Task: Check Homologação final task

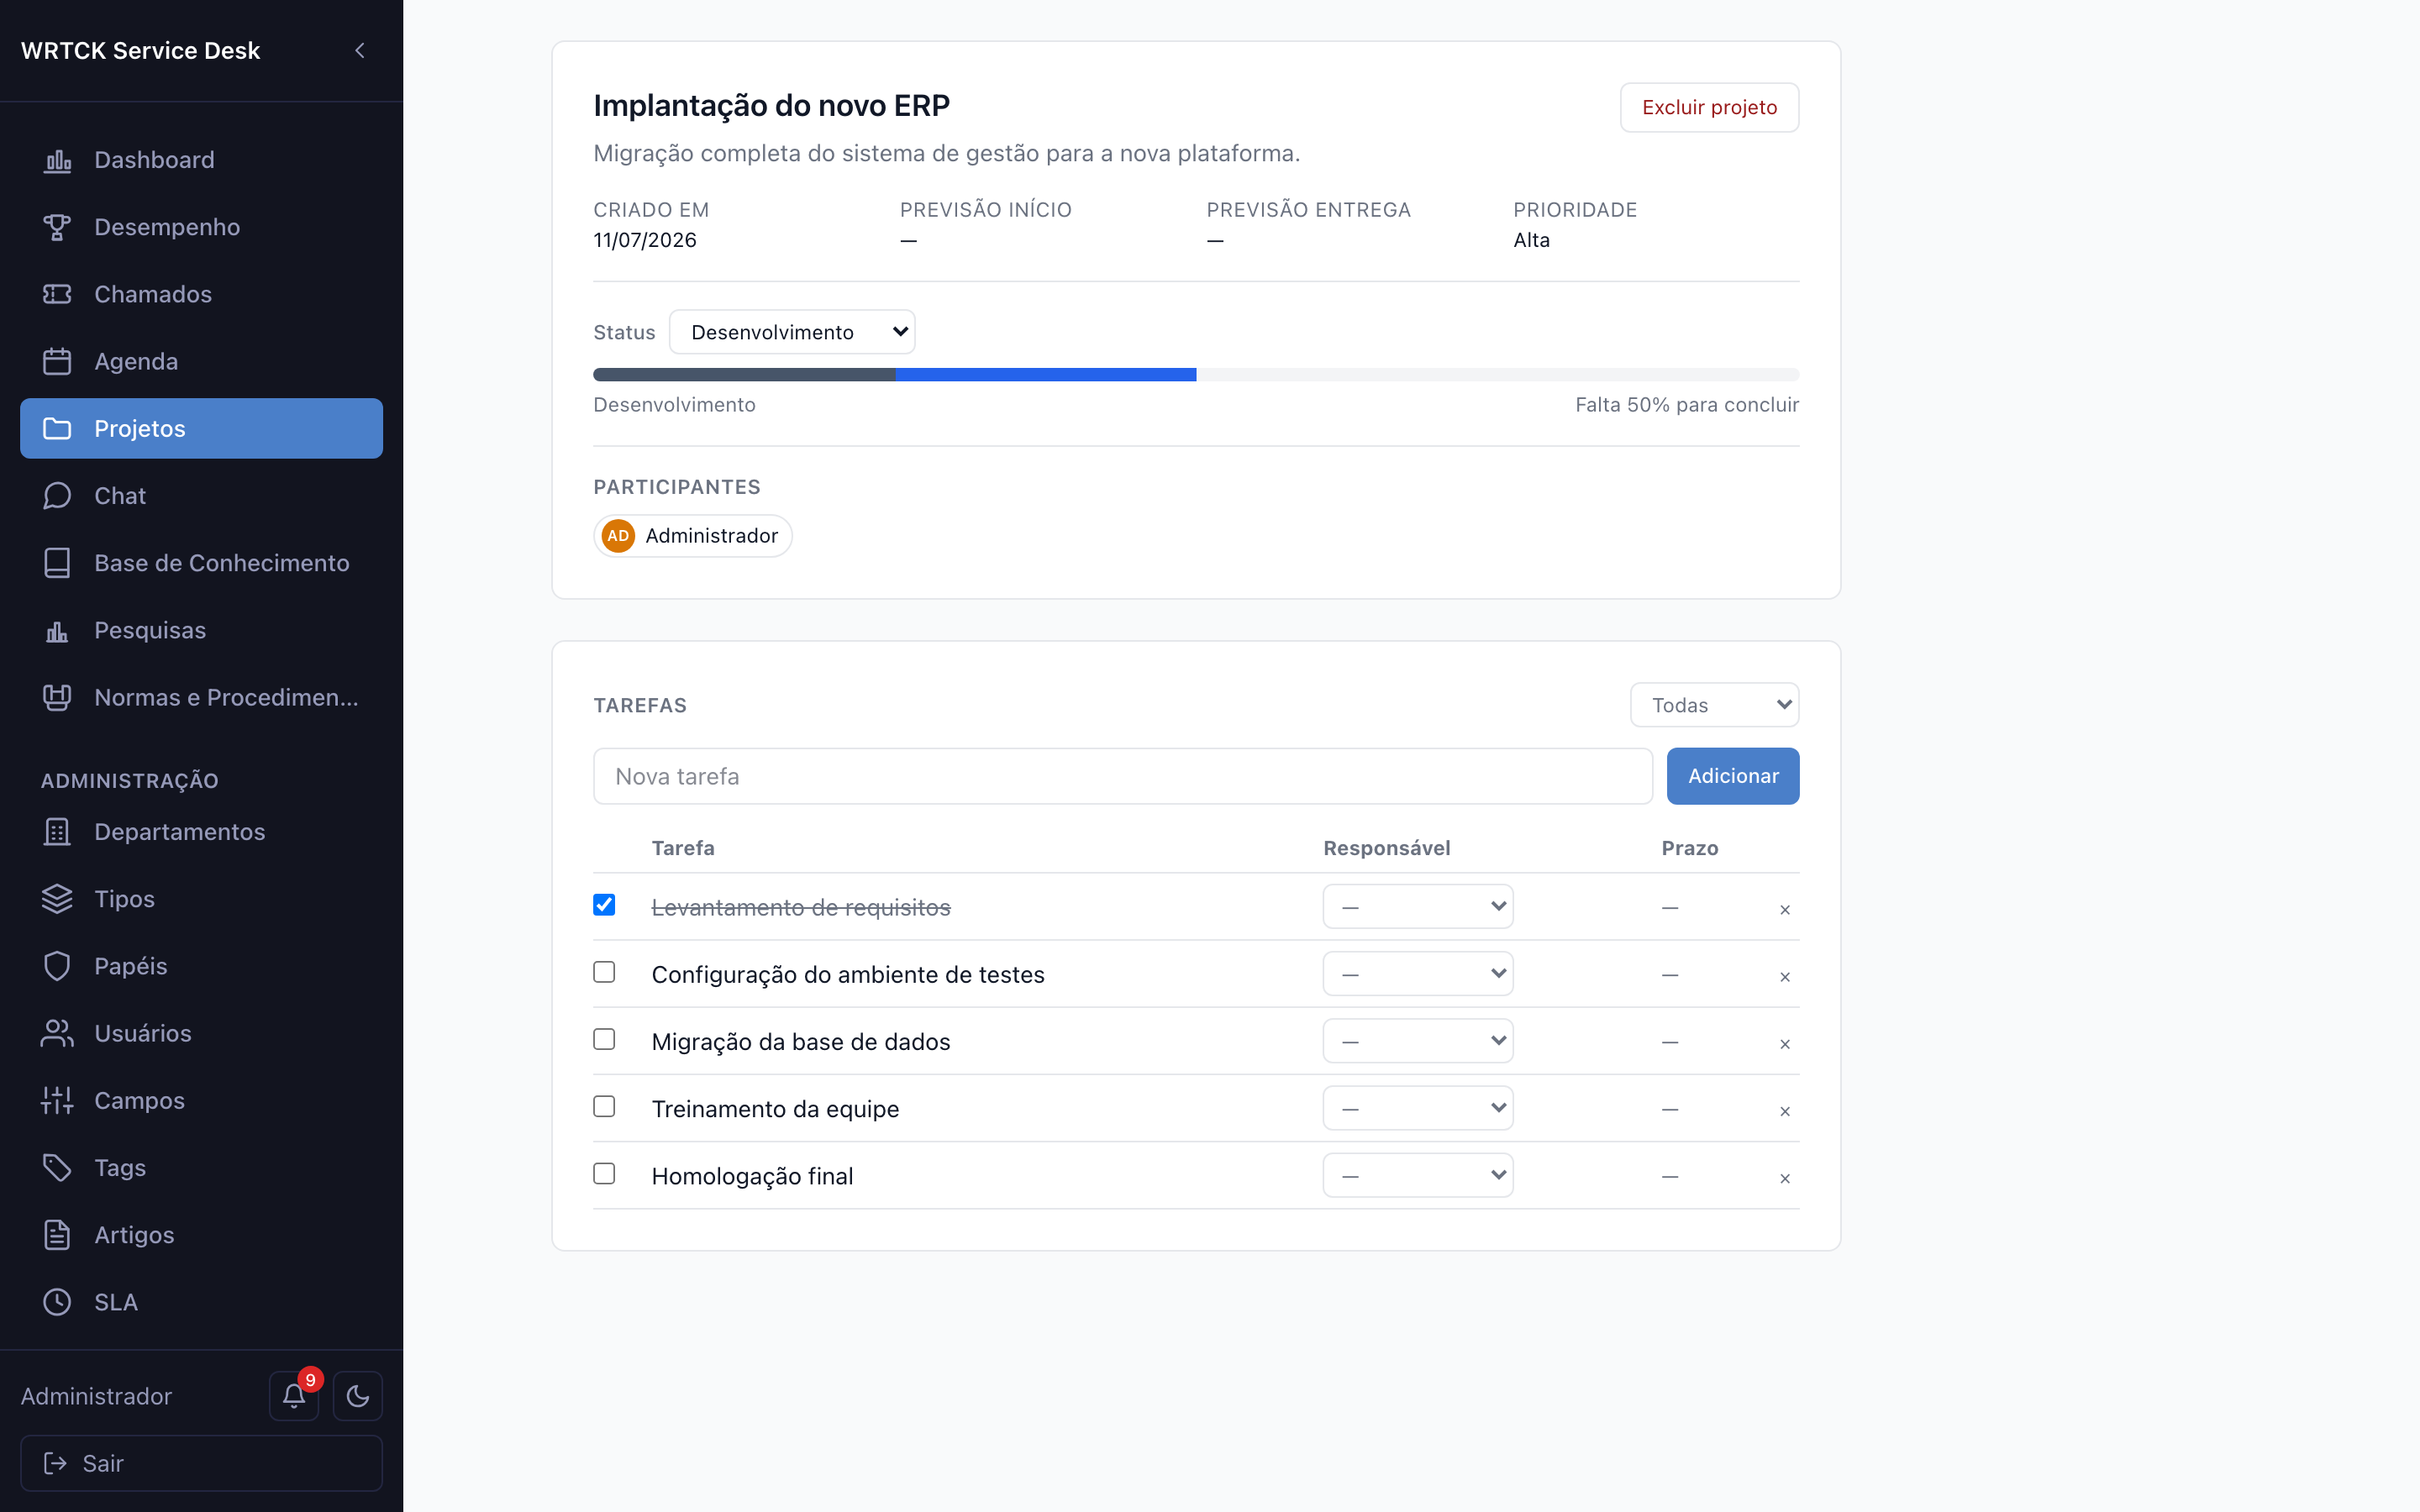Action: (604, 1173)
